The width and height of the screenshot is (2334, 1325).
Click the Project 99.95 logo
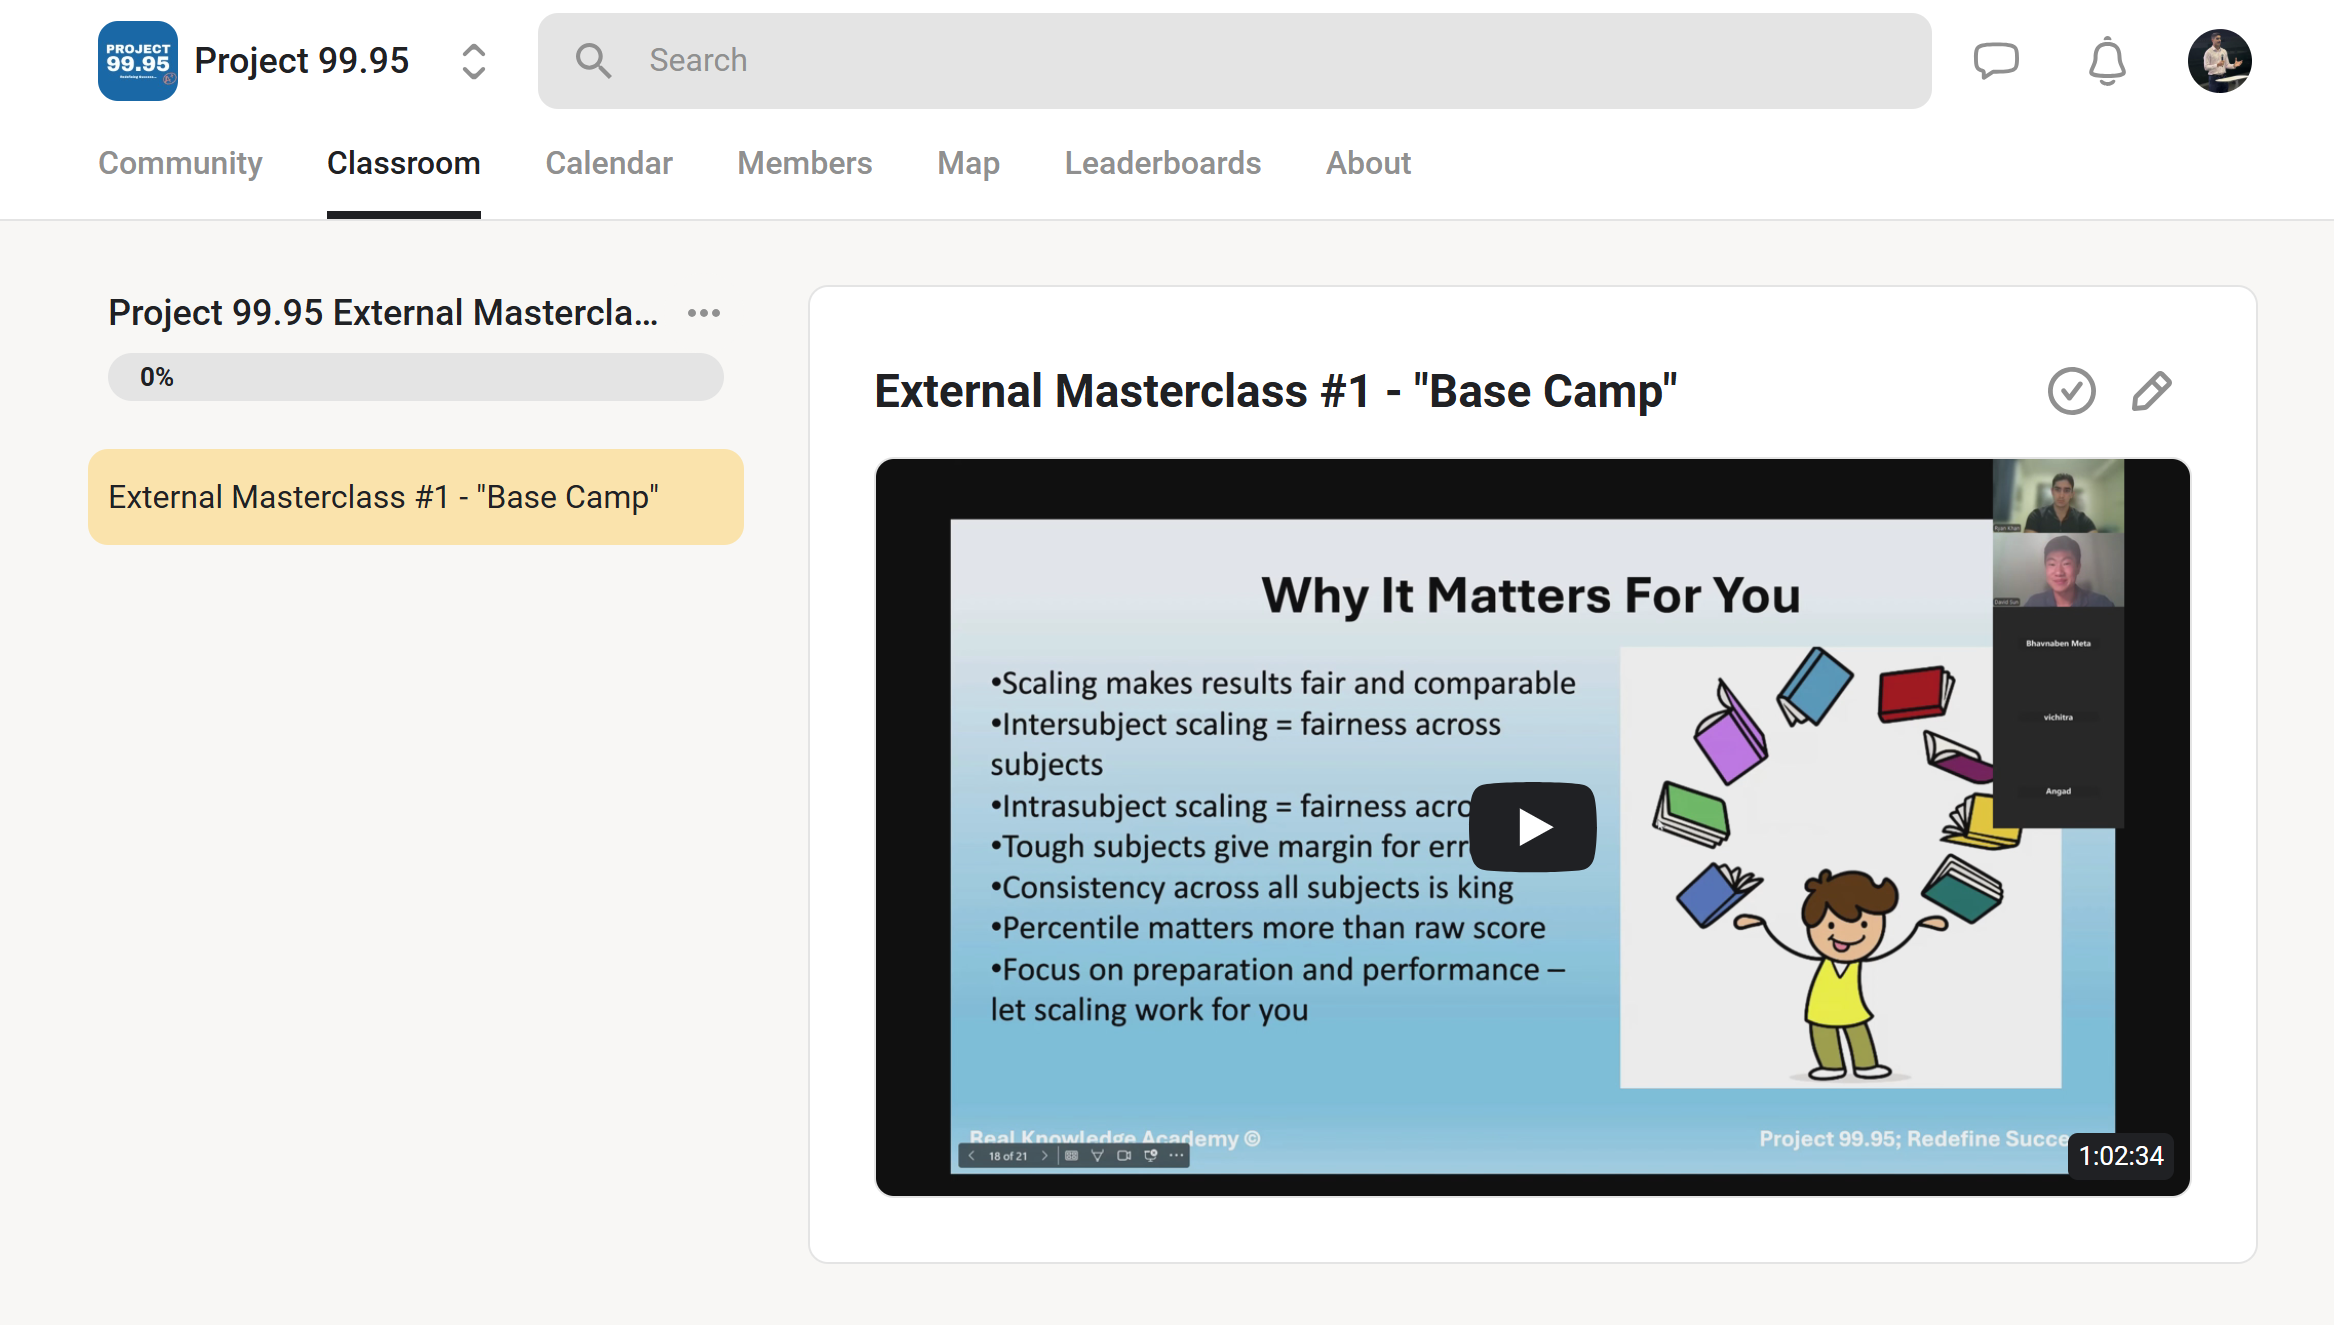(138, 61)
